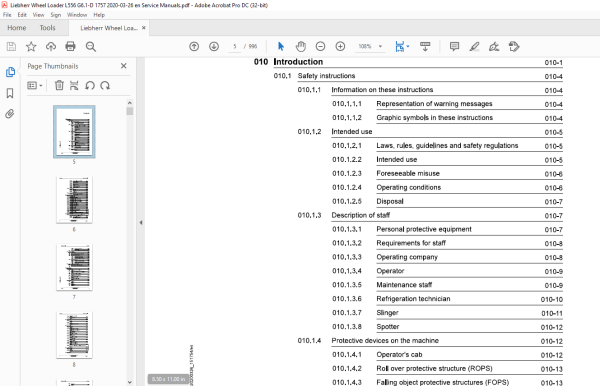Viewport: 600px width, 386px height.
Task: Click the Save file icon
Action: 11,47
